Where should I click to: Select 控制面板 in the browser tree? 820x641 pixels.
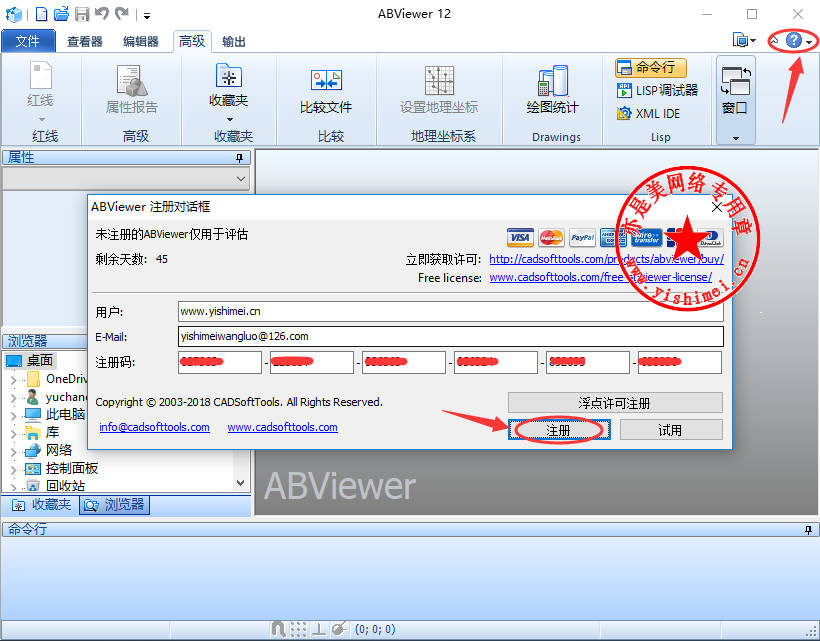tap(72, 468)
